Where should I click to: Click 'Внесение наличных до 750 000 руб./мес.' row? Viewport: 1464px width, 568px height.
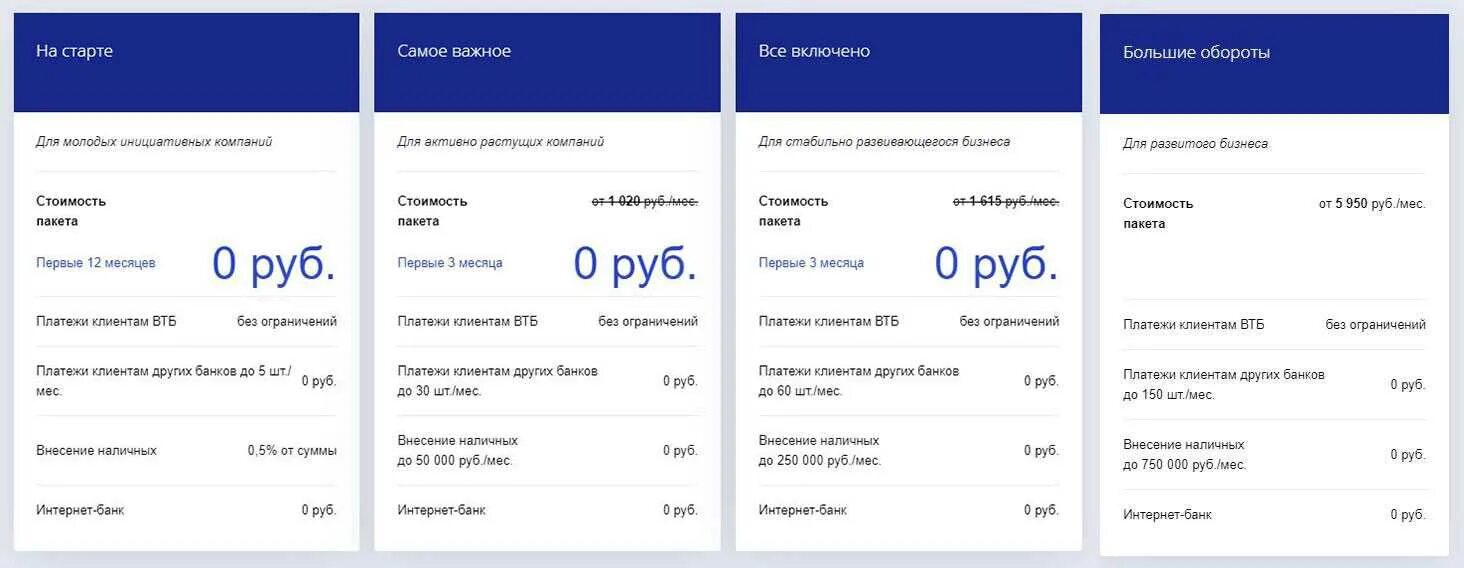point(1274,455)
